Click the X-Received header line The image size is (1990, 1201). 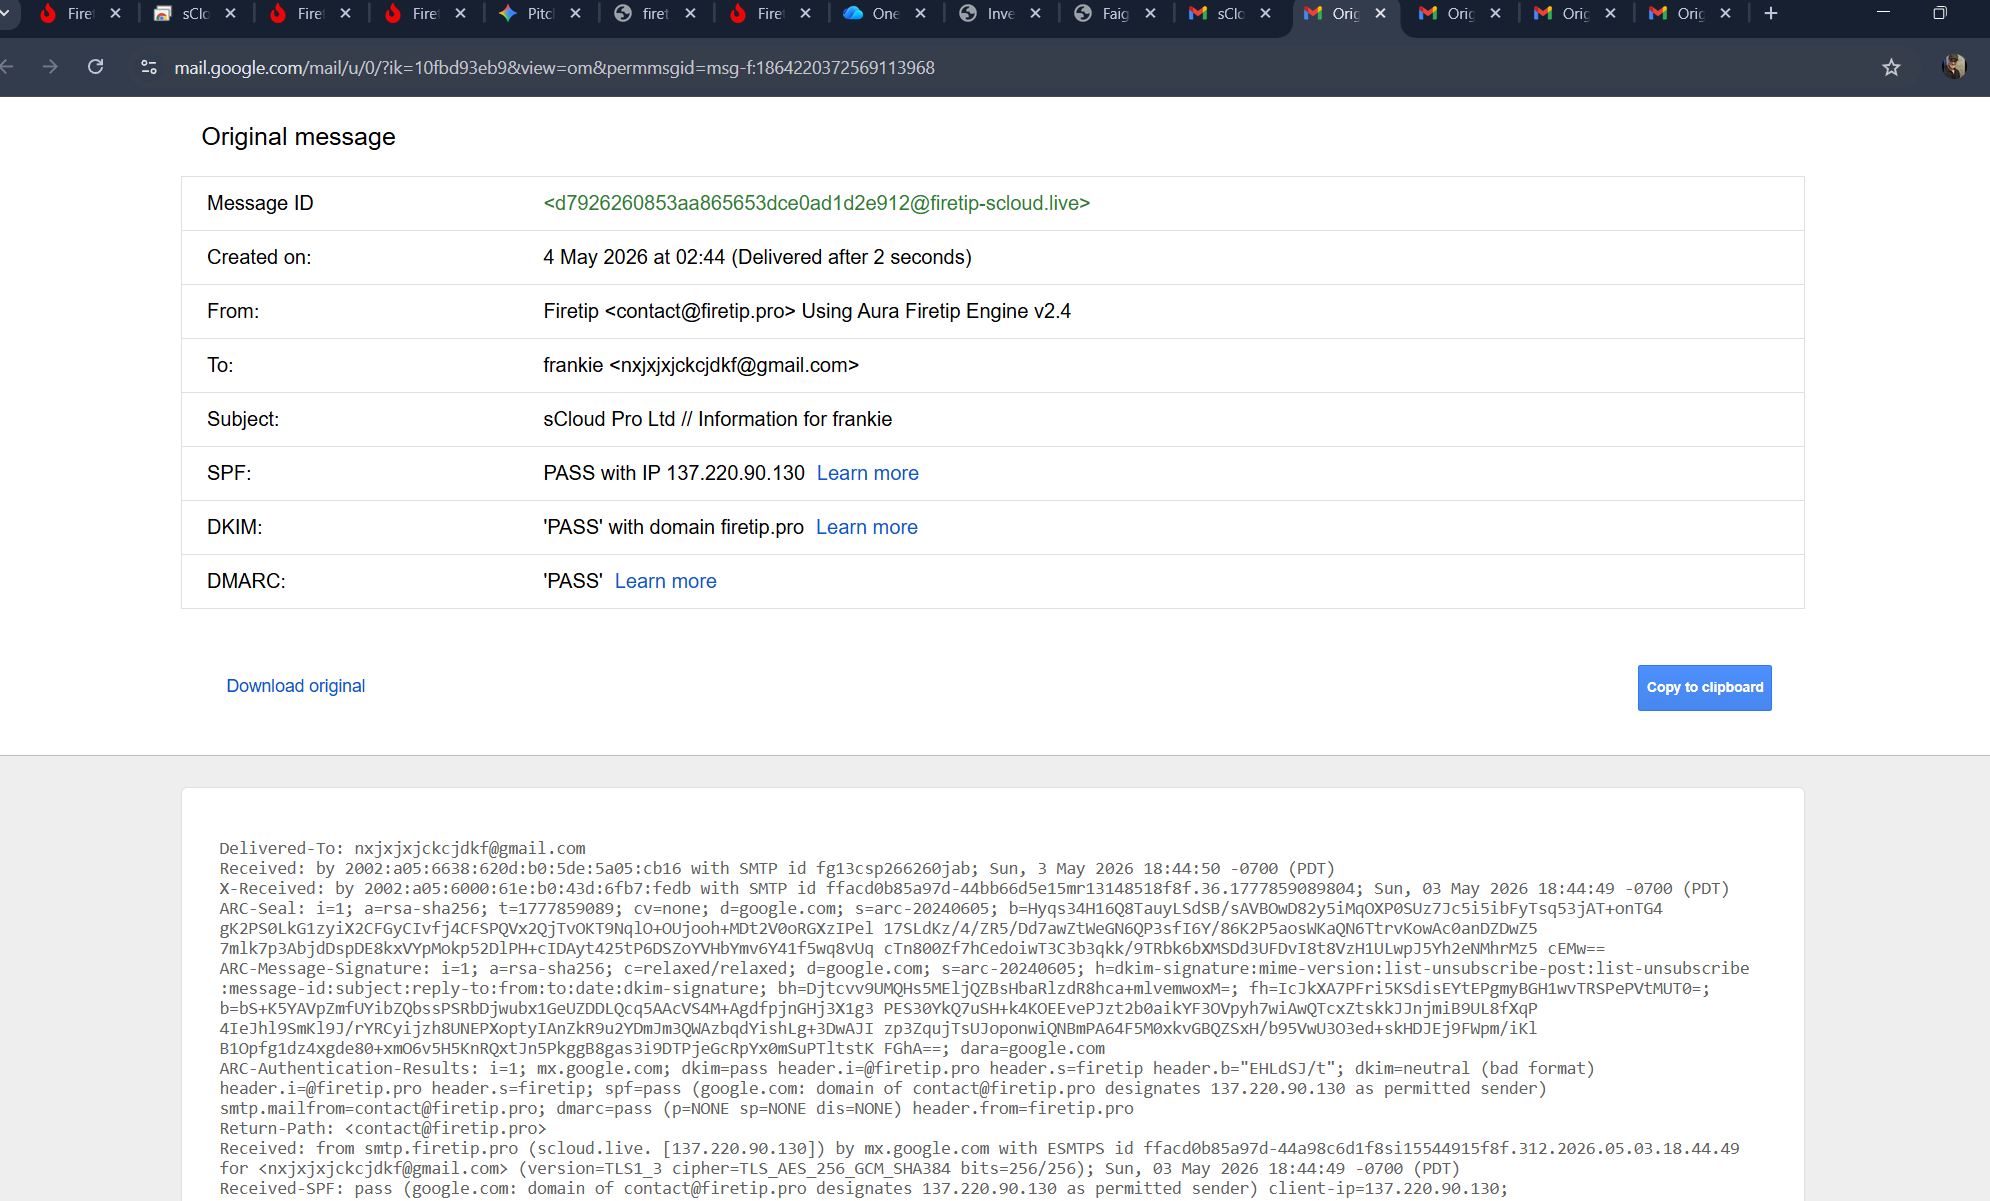click(x=974, y=888)
